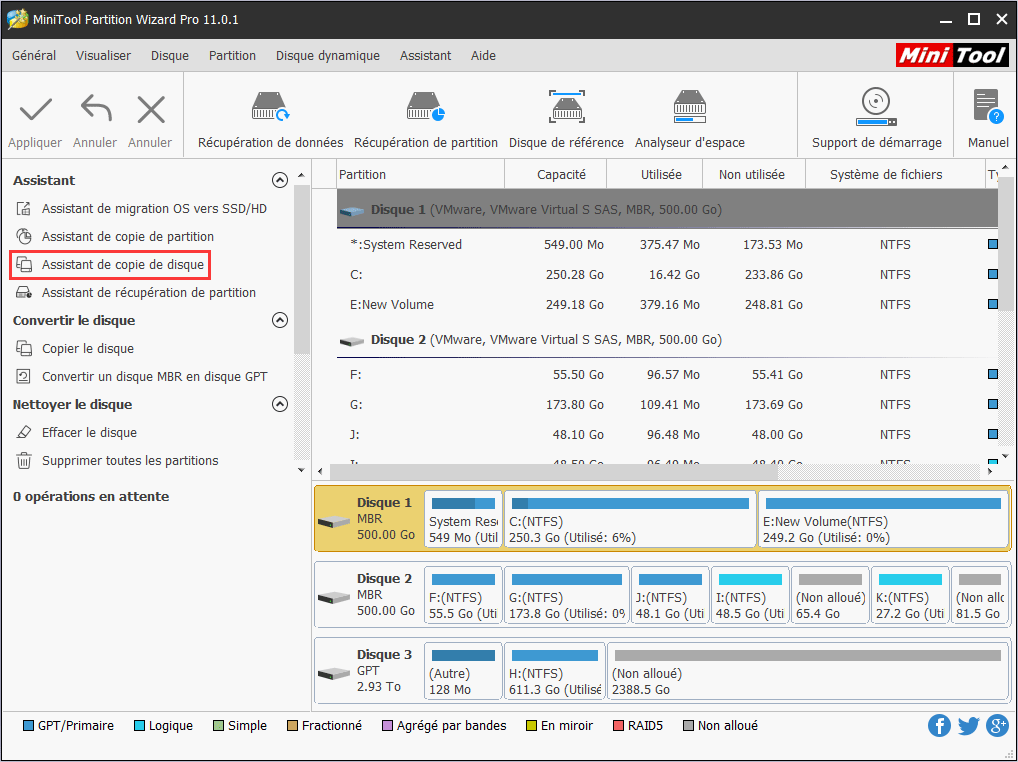Sort by Système de fichiers column

pos(896,174)
